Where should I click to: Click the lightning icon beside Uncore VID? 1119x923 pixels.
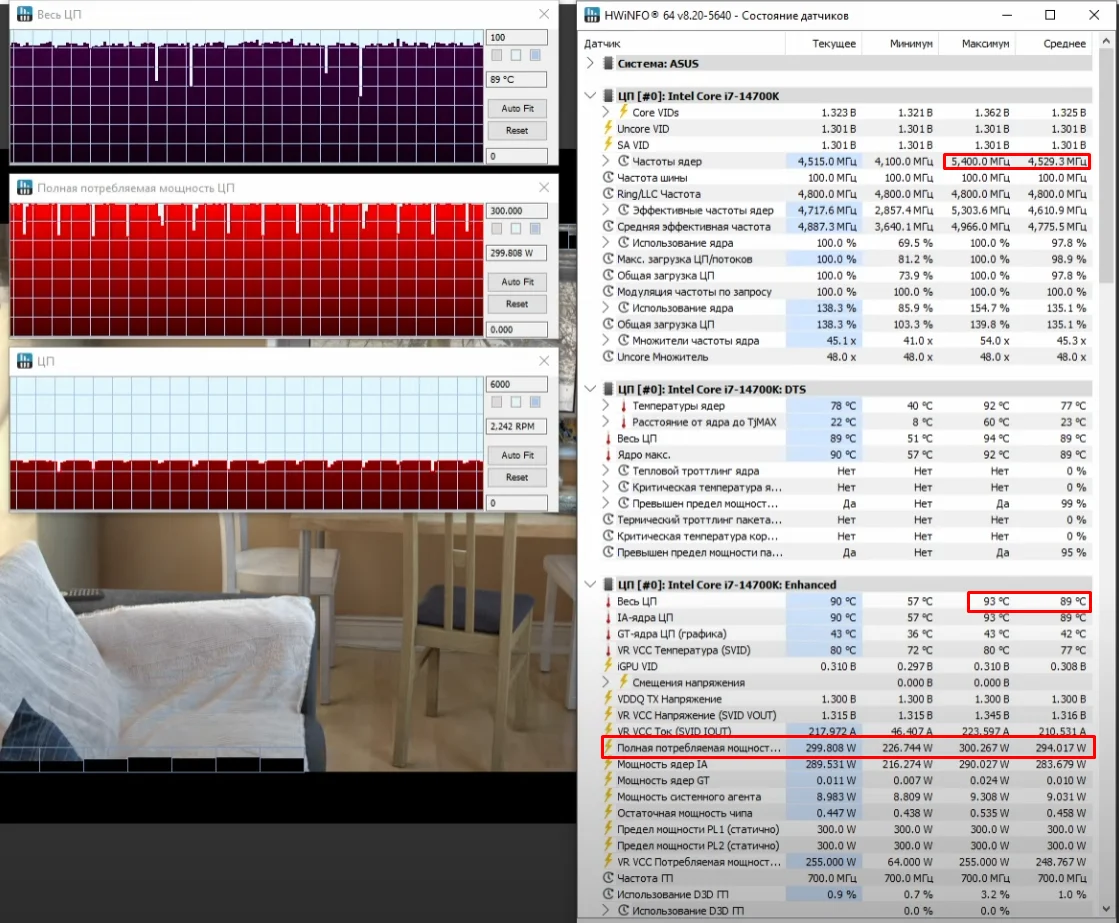click(x=608, y=128)
